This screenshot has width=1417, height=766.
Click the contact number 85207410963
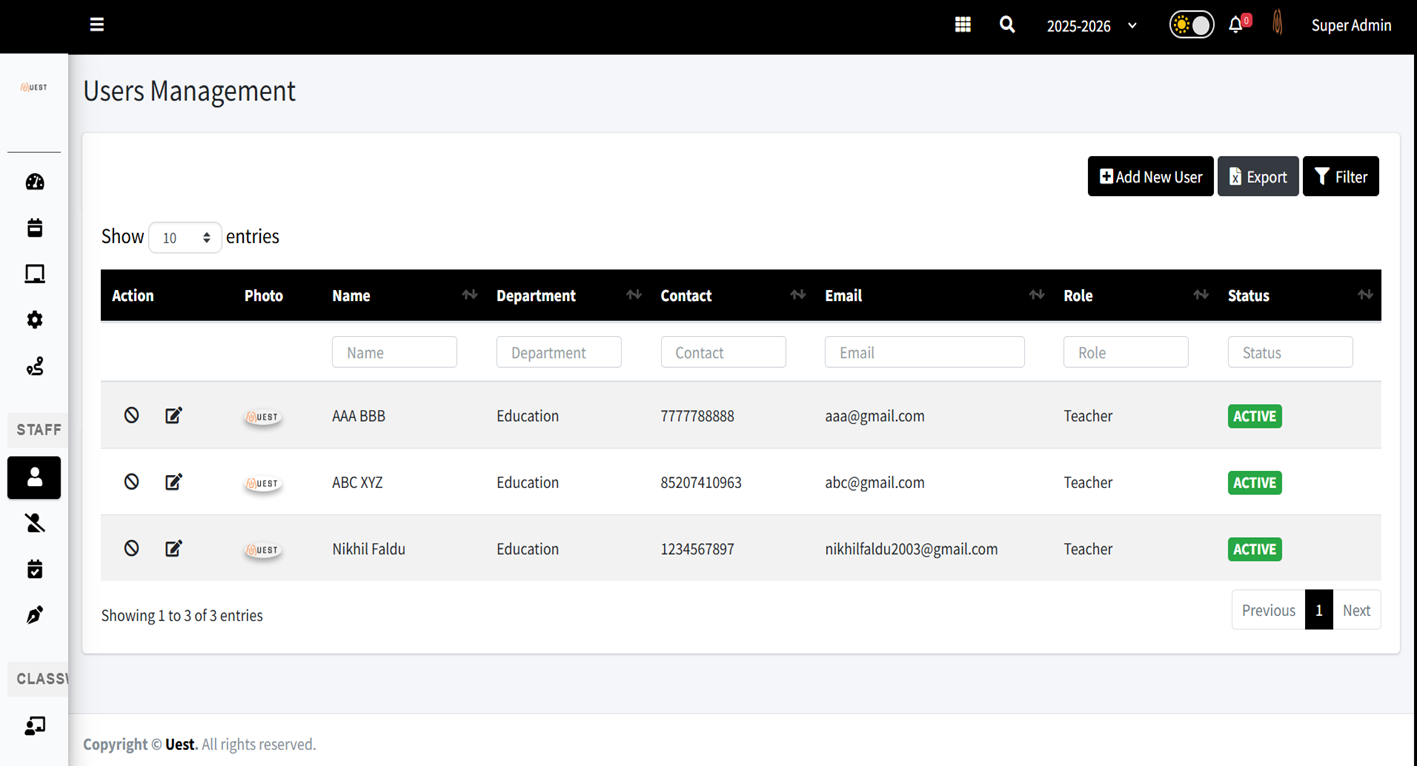point(701,483)
